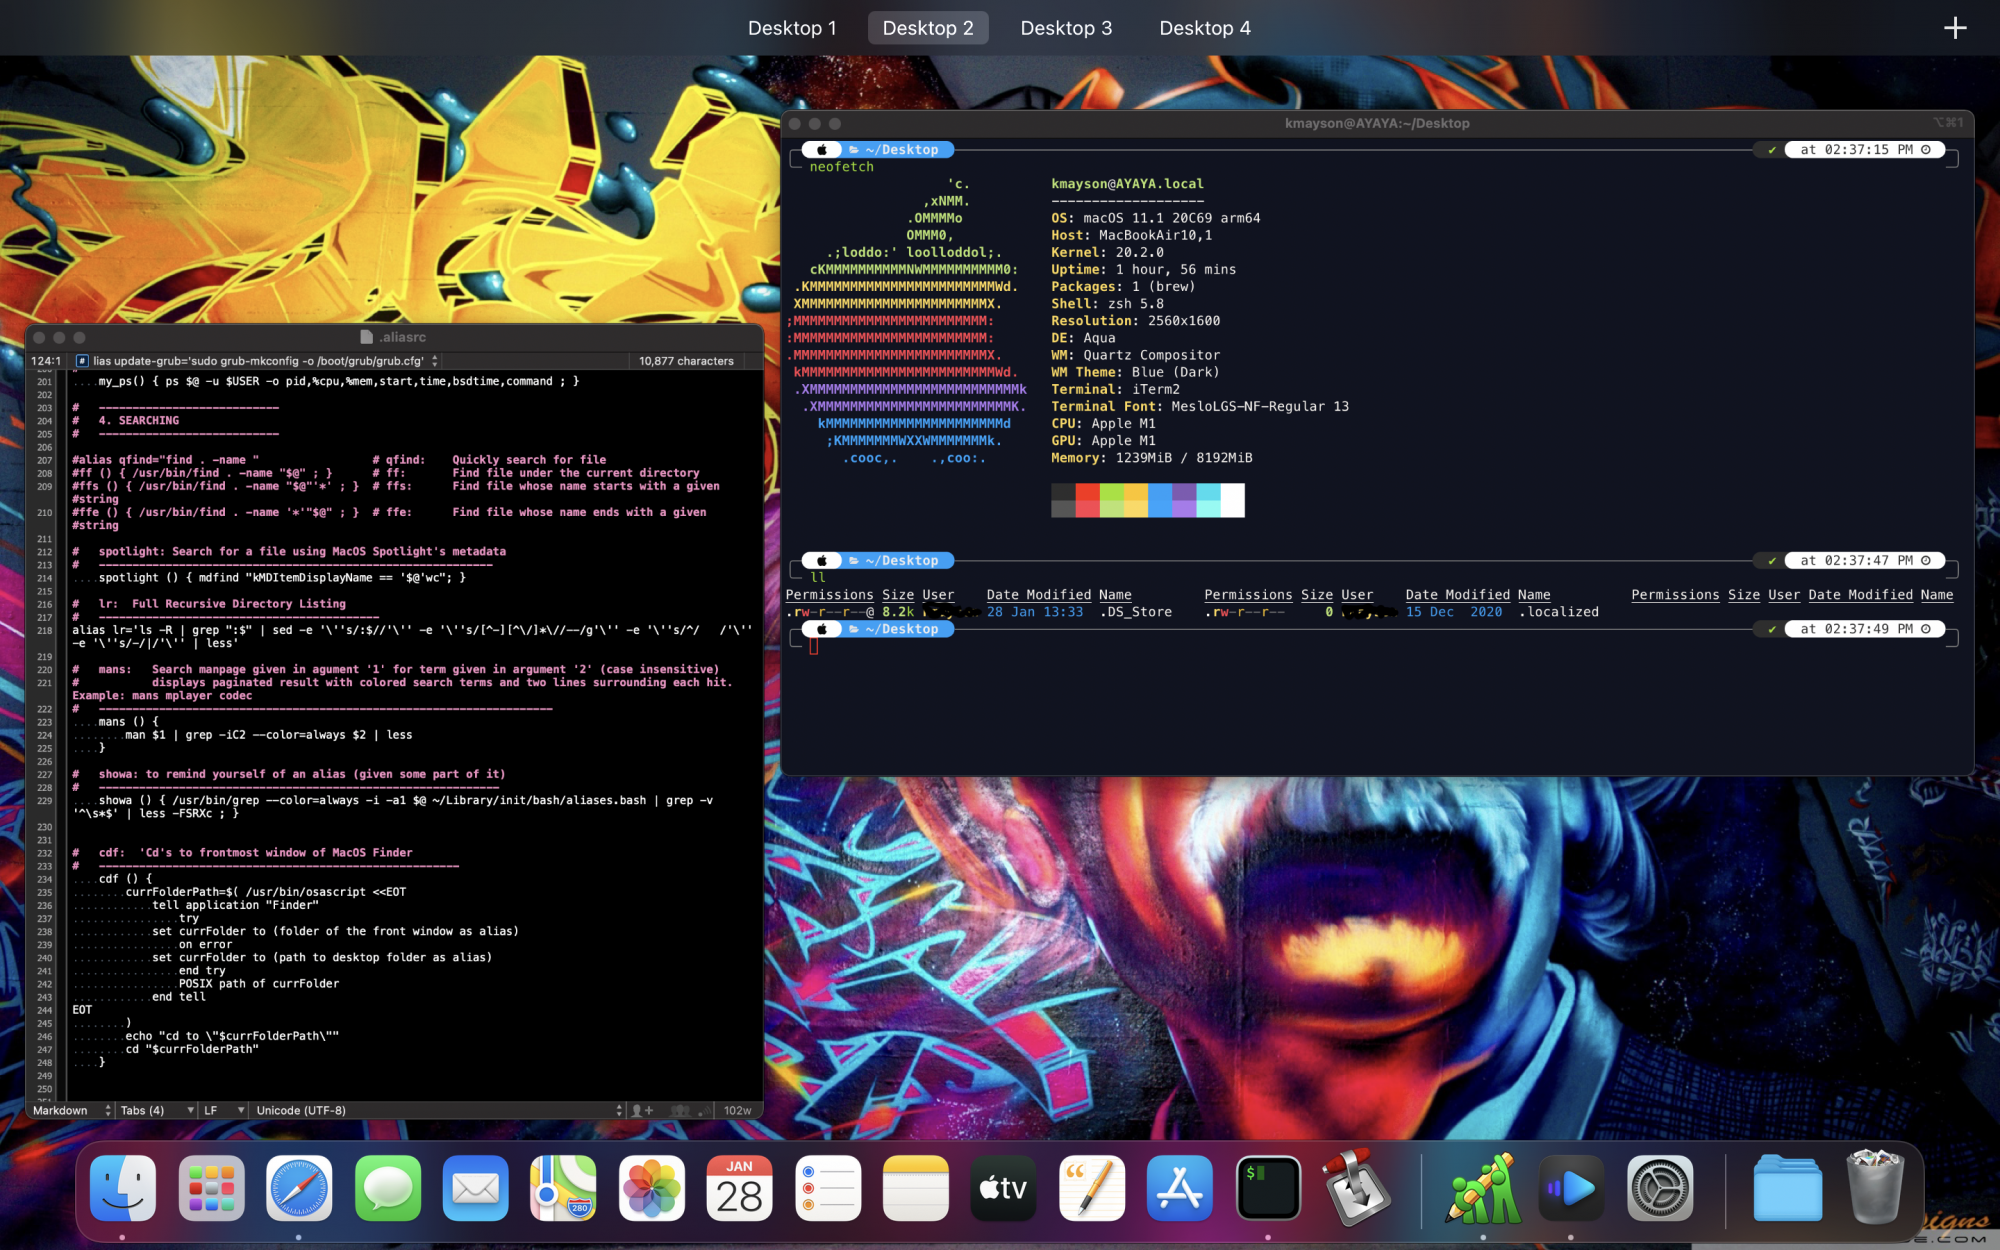The image size is (2000, 1250).
Task: Click the 'Host: MacBookAir10,1' line
Action: [1131, 235]
